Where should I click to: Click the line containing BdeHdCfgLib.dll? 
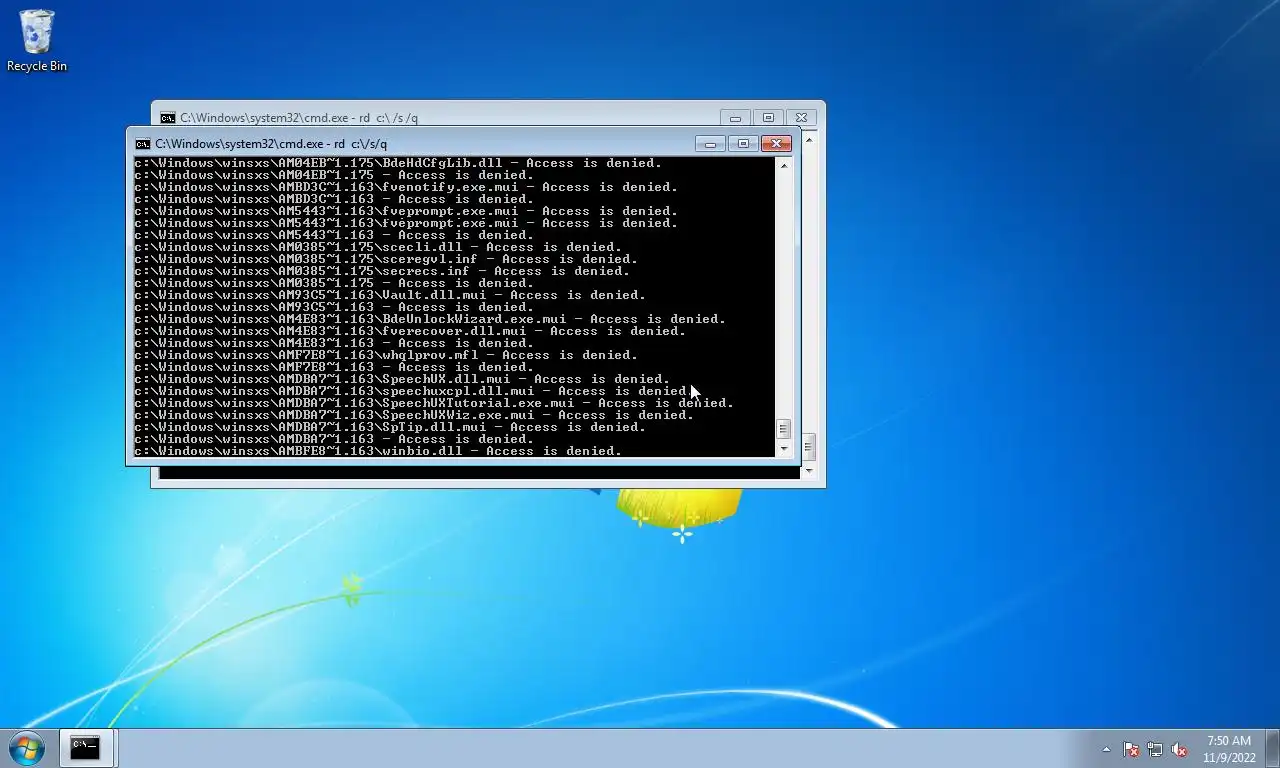[x=398, y=163]
